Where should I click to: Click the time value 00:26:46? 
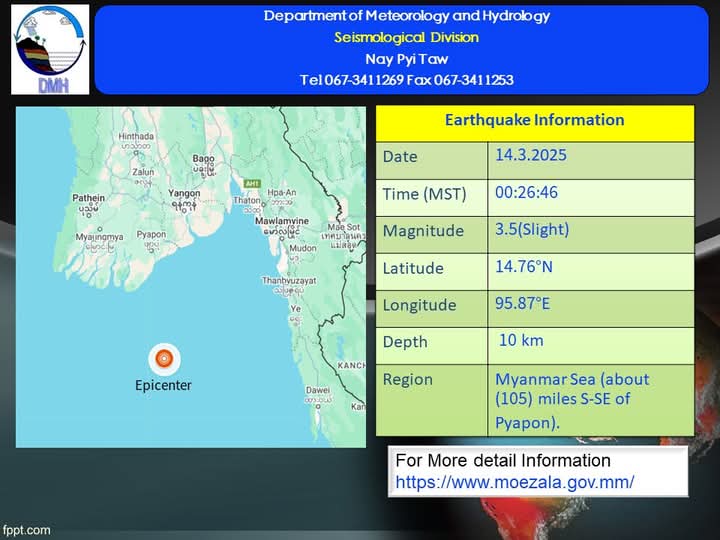[x=526, y=192]
